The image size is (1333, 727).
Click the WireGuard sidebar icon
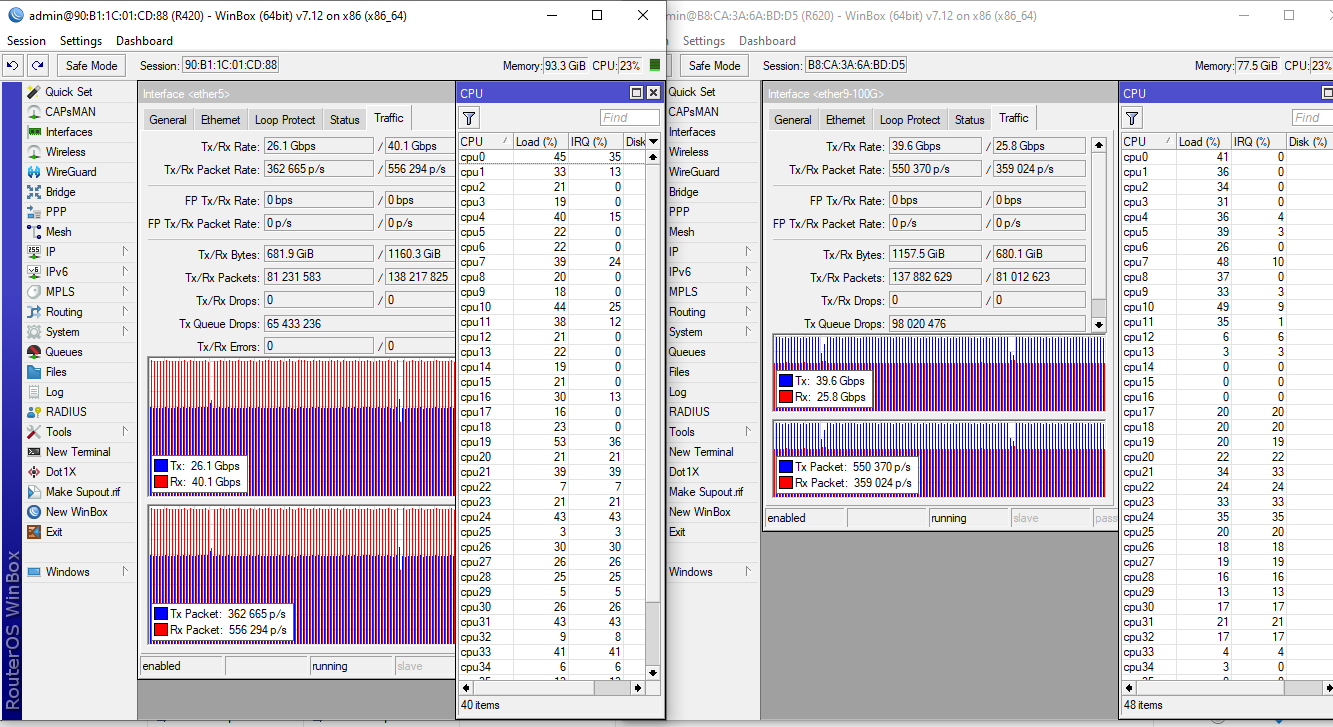point(70,171)
